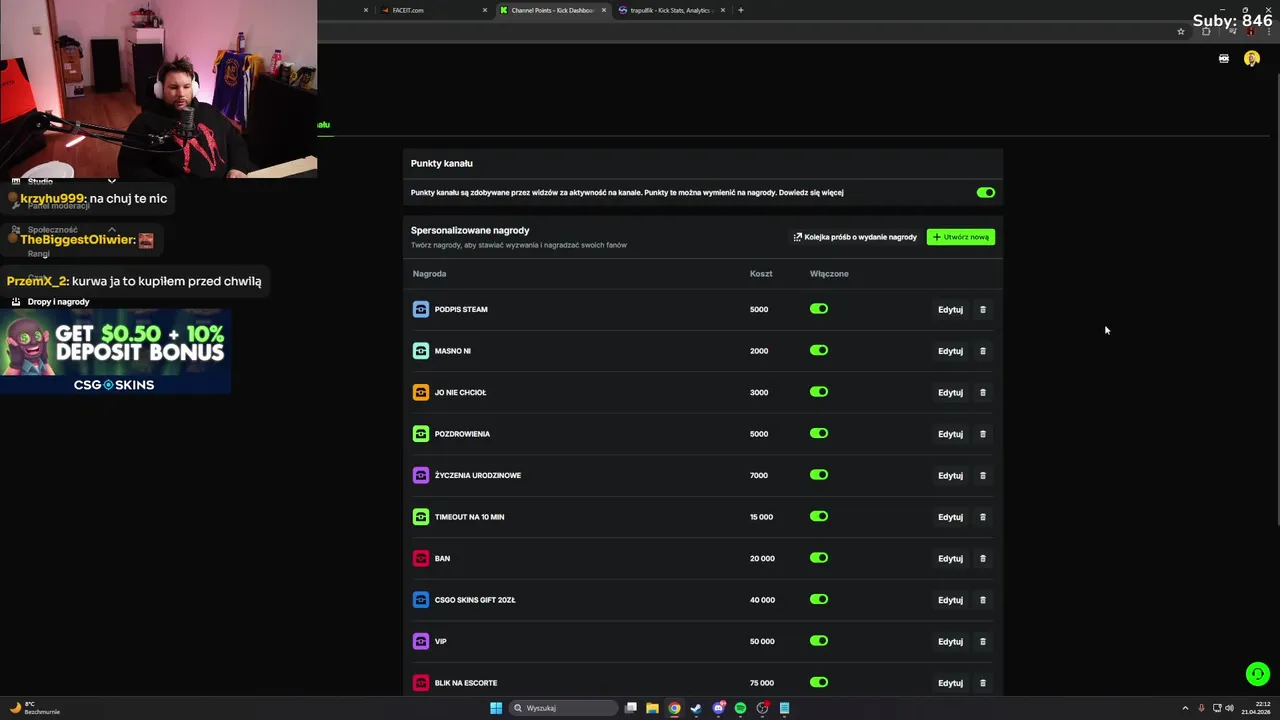Create a new reward with Utwórz nową
The image size is (1280, 720).
click(961, 237)
